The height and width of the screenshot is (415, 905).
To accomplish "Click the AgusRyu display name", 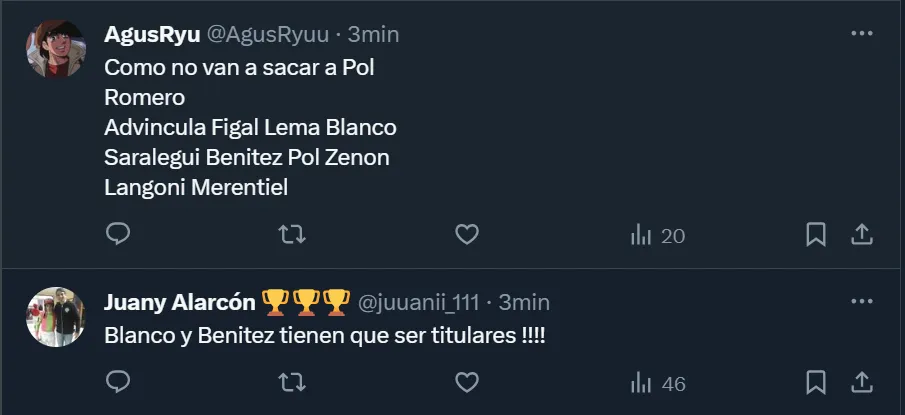I will pyautogui.click(x=152, y=34).
